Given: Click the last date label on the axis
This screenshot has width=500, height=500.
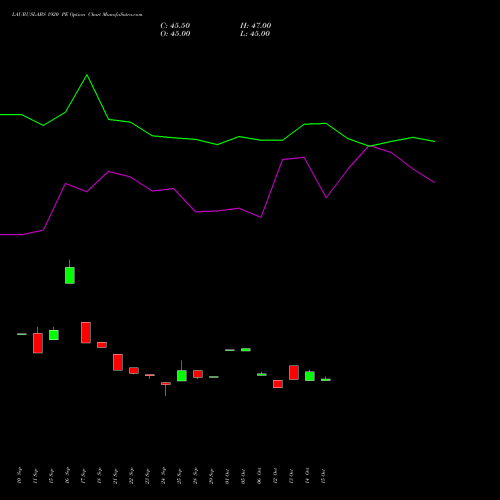Looking at the screenshot, I should tap(323, 475).
